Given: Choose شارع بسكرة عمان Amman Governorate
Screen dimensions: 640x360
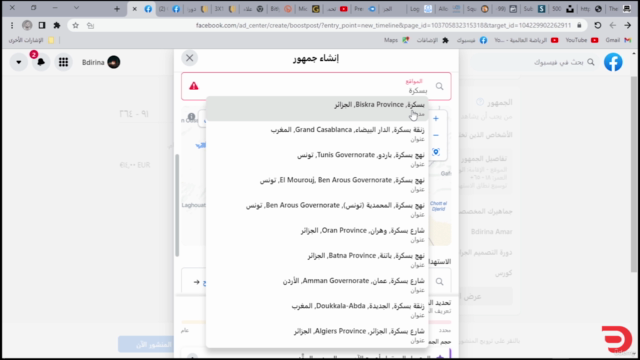Looking at the screenshot, I should pos(317,285).
